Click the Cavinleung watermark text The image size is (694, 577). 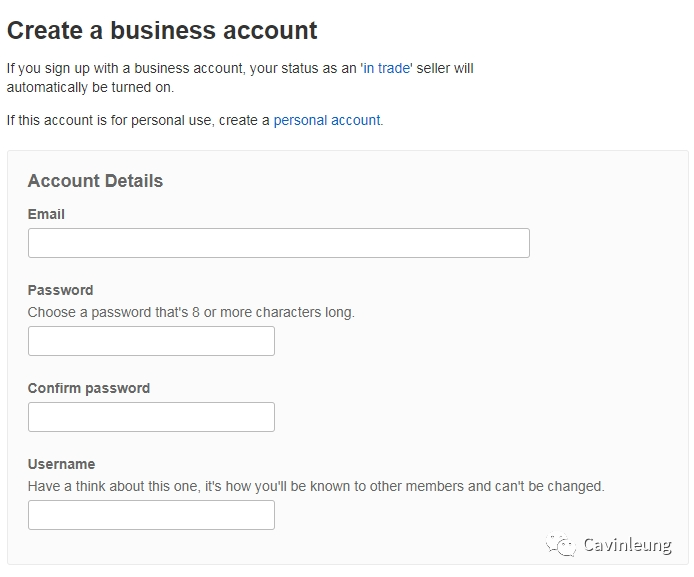(x=628, y=546)
